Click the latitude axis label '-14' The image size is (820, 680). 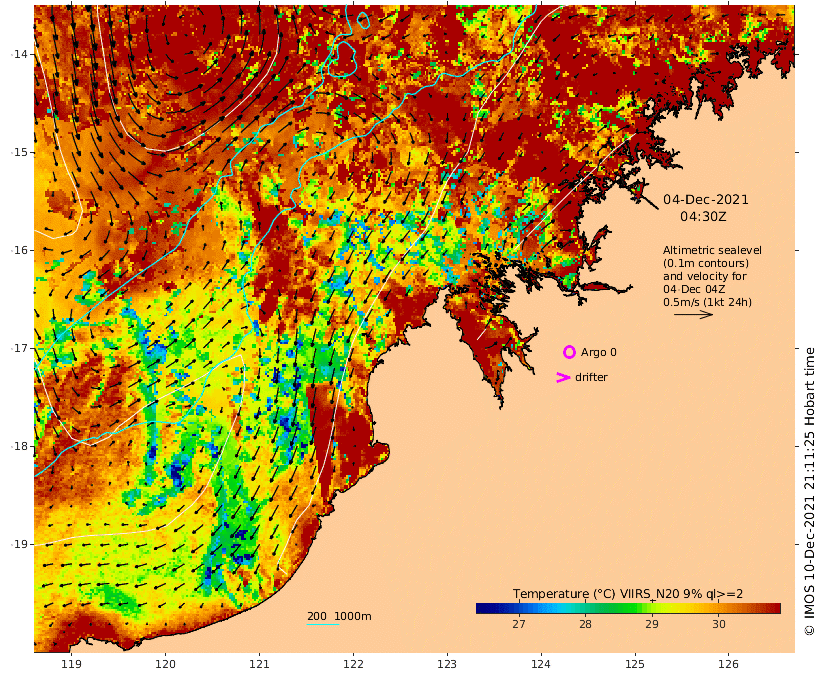tap(20, 54)
